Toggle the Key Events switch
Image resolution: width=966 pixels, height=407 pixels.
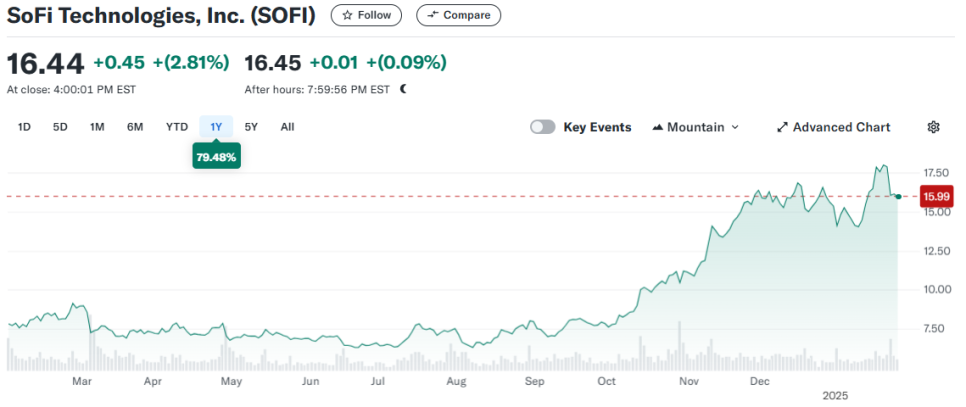(543, 127)
